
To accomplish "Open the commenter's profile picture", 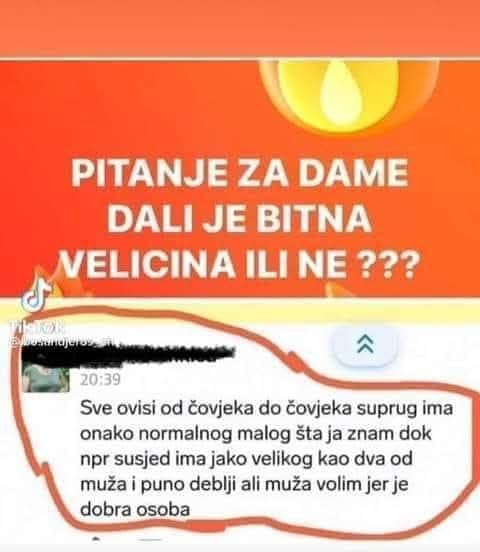I will [46, 377].
